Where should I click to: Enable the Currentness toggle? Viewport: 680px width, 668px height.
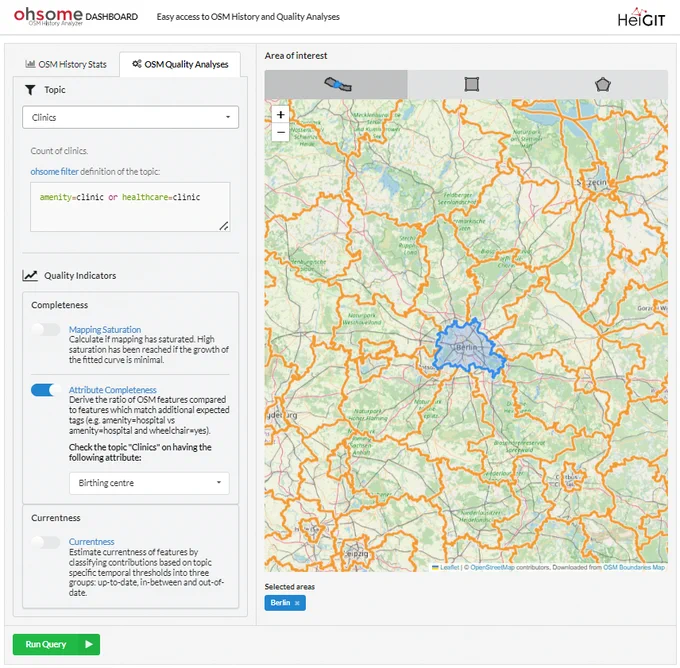pyautogui.click(x=46, y=542)
